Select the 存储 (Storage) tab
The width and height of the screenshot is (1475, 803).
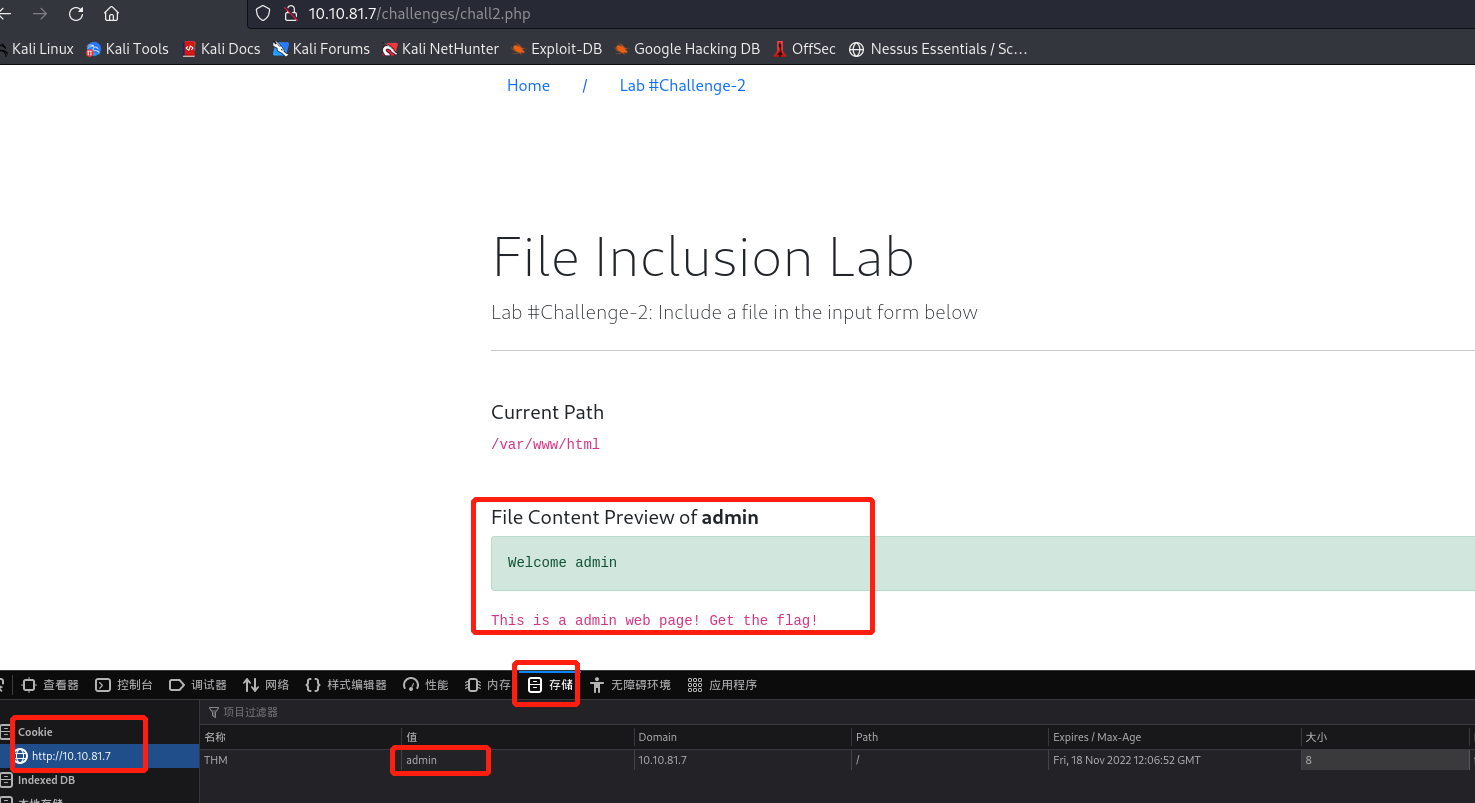pos(551,685)
